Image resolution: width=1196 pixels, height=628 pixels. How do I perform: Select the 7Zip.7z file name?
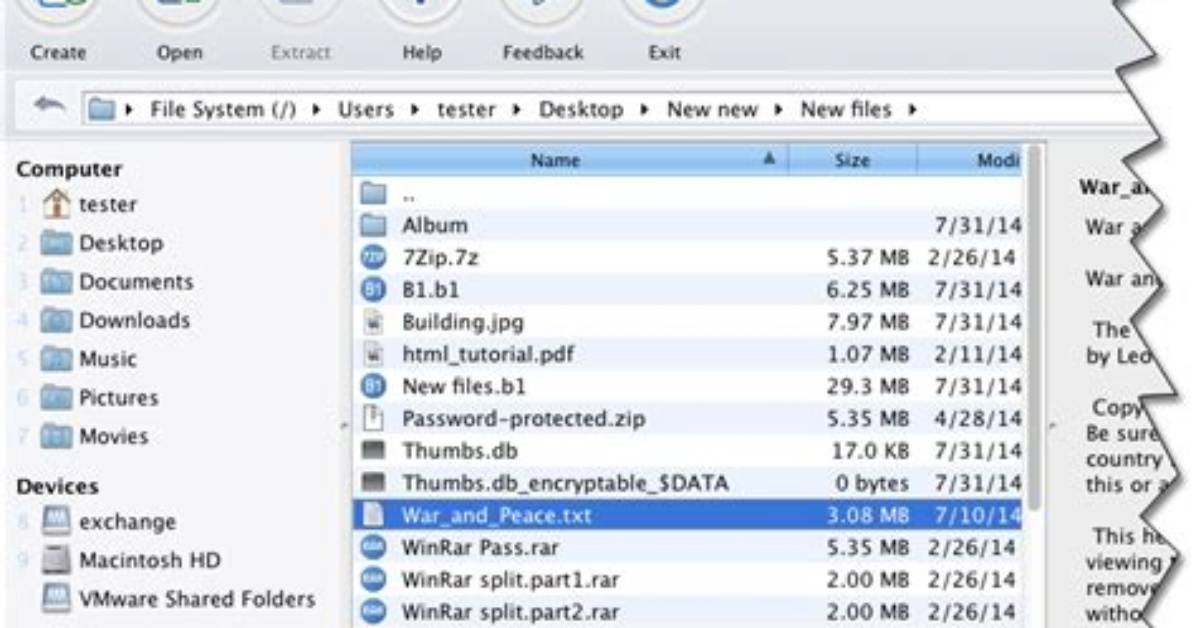440,258
